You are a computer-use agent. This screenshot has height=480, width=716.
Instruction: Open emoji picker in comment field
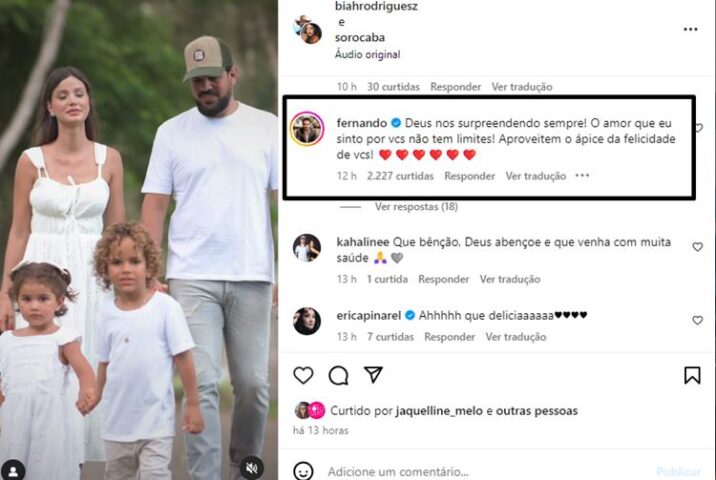[x=303, y=471]
